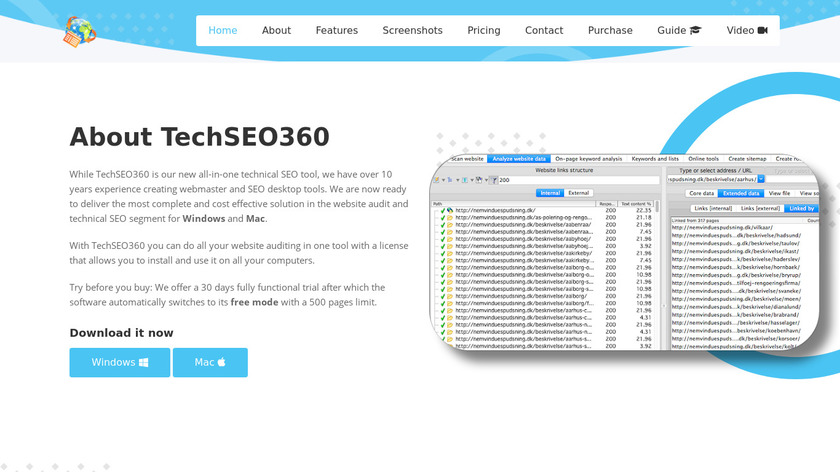Select the Linked by tab
840x472 pixels.
pos(801,208)
